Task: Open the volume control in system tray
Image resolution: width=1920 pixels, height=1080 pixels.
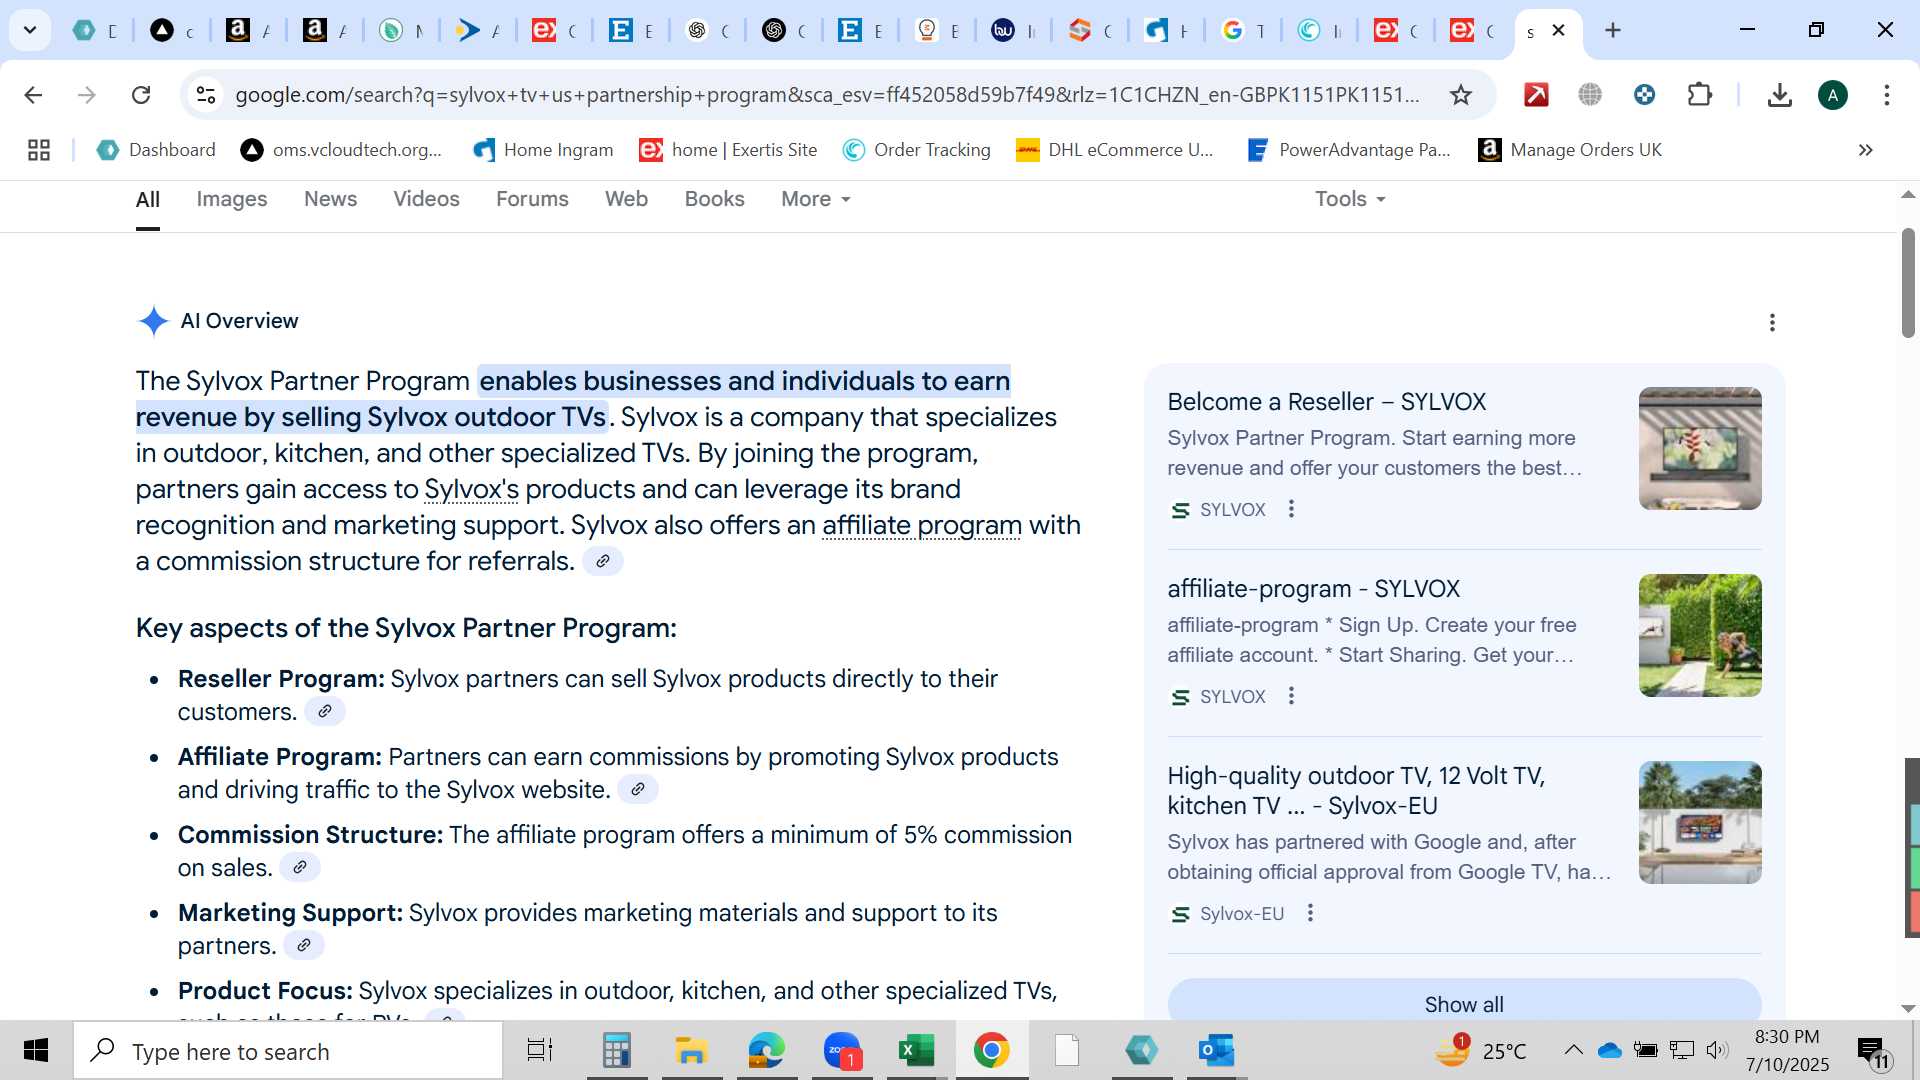Action: pos(1717,1050)
